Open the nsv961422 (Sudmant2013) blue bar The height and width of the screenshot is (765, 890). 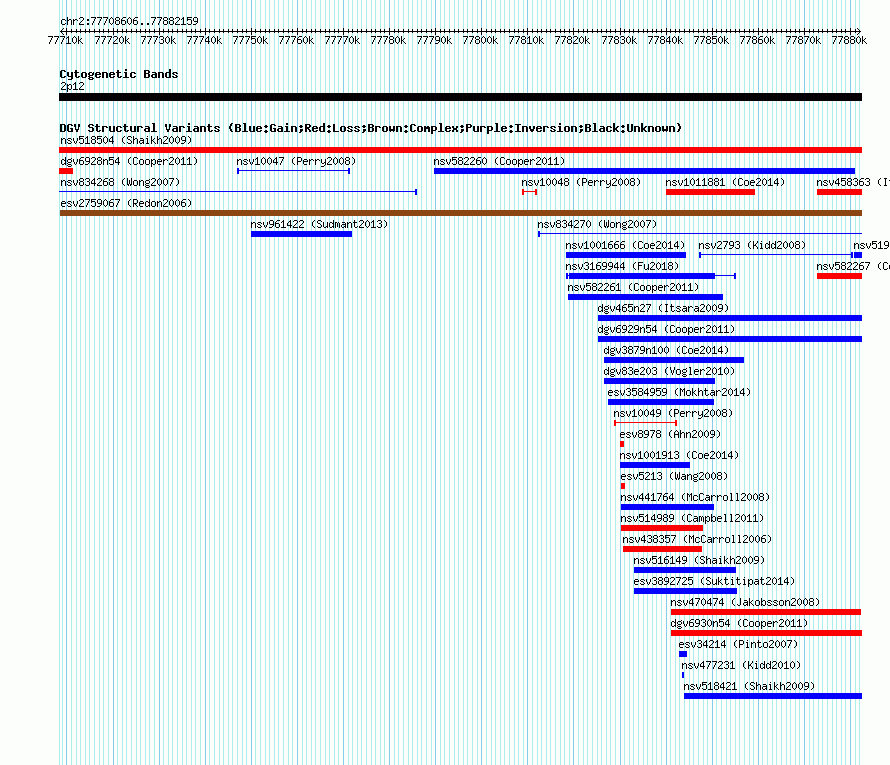pyautogui.click(x=301, y=234)
